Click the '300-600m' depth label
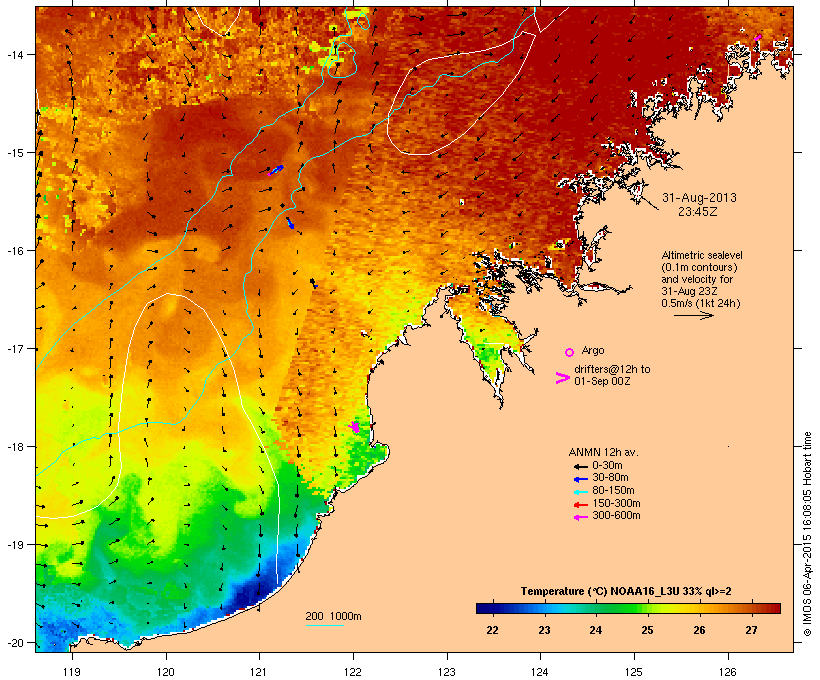This screenshot has height=680, width=820. click(616, 516)
